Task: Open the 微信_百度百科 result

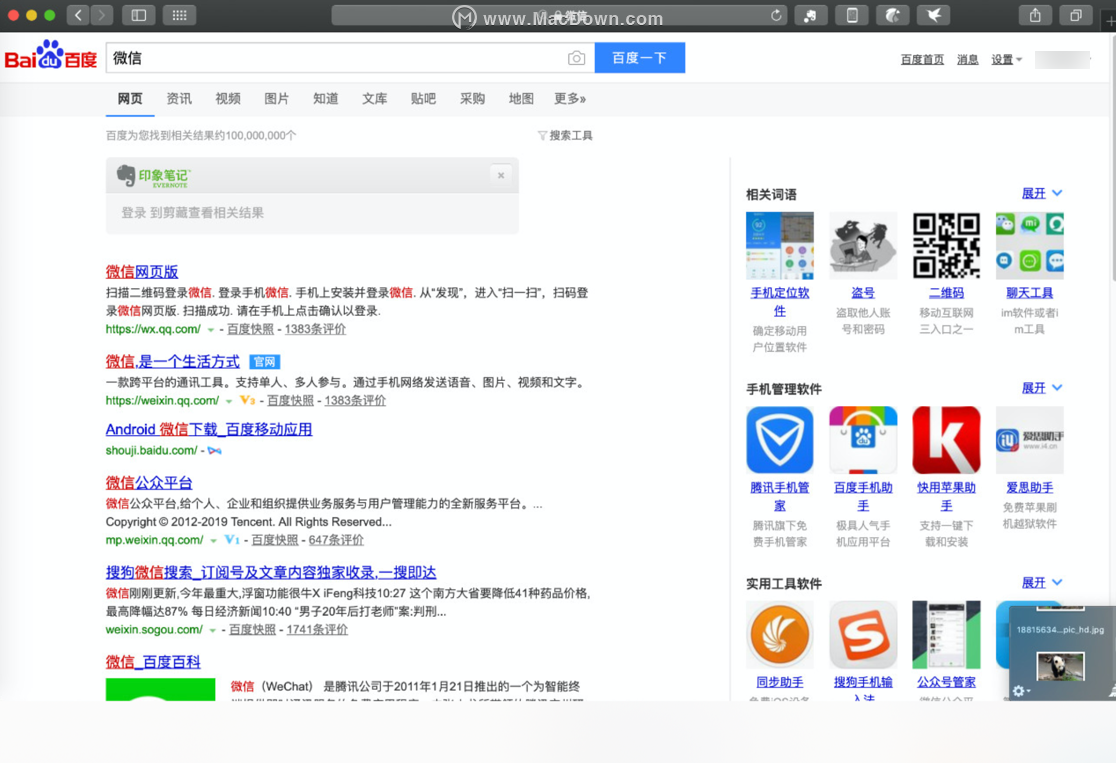Action: (153, 662)
